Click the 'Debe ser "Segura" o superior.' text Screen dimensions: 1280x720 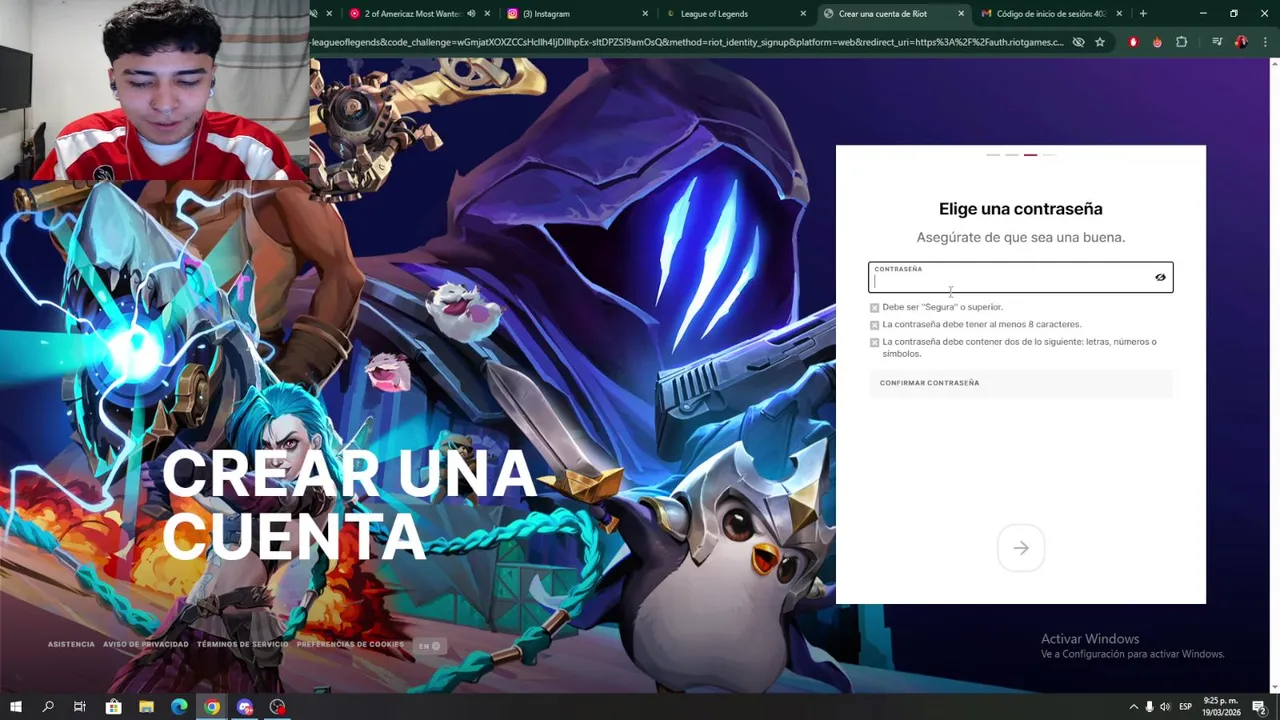click(942, 307)
